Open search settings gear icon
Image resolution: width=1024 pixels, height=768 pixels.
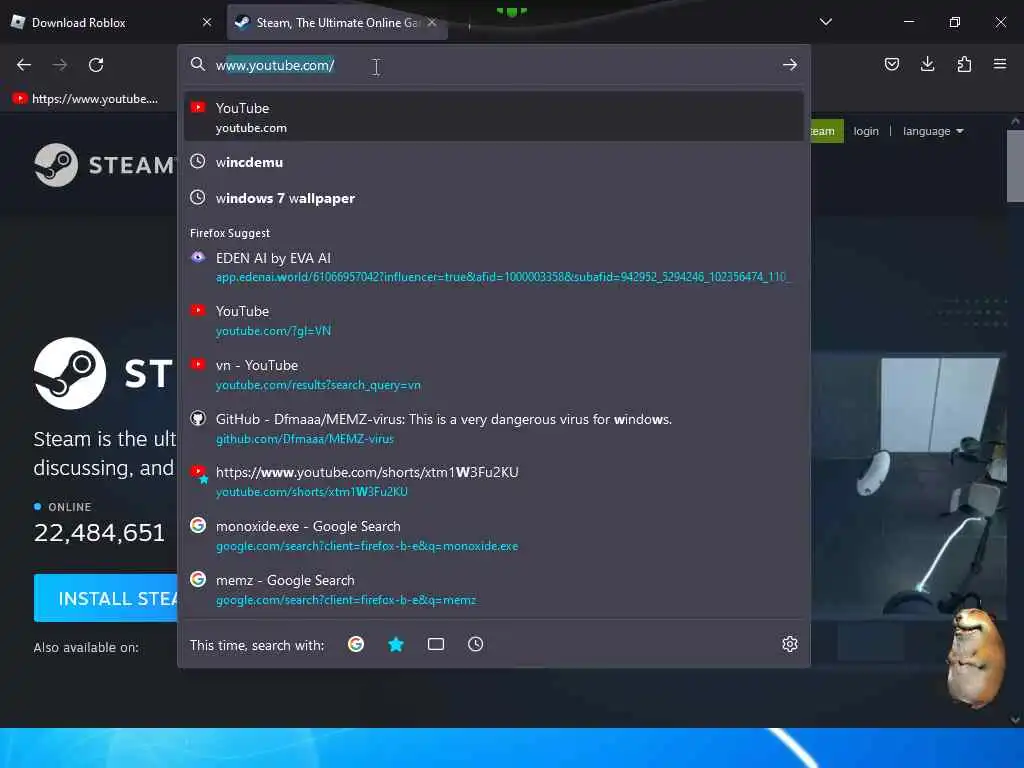tap(790, 644)
